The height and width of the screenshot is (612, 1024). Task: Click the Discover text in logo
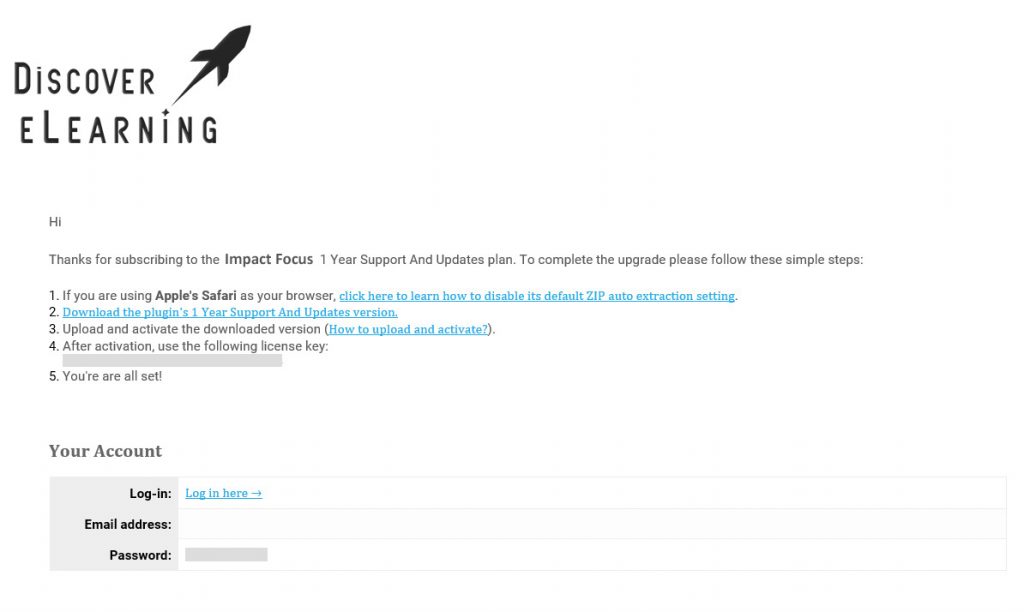coord(84,80)
